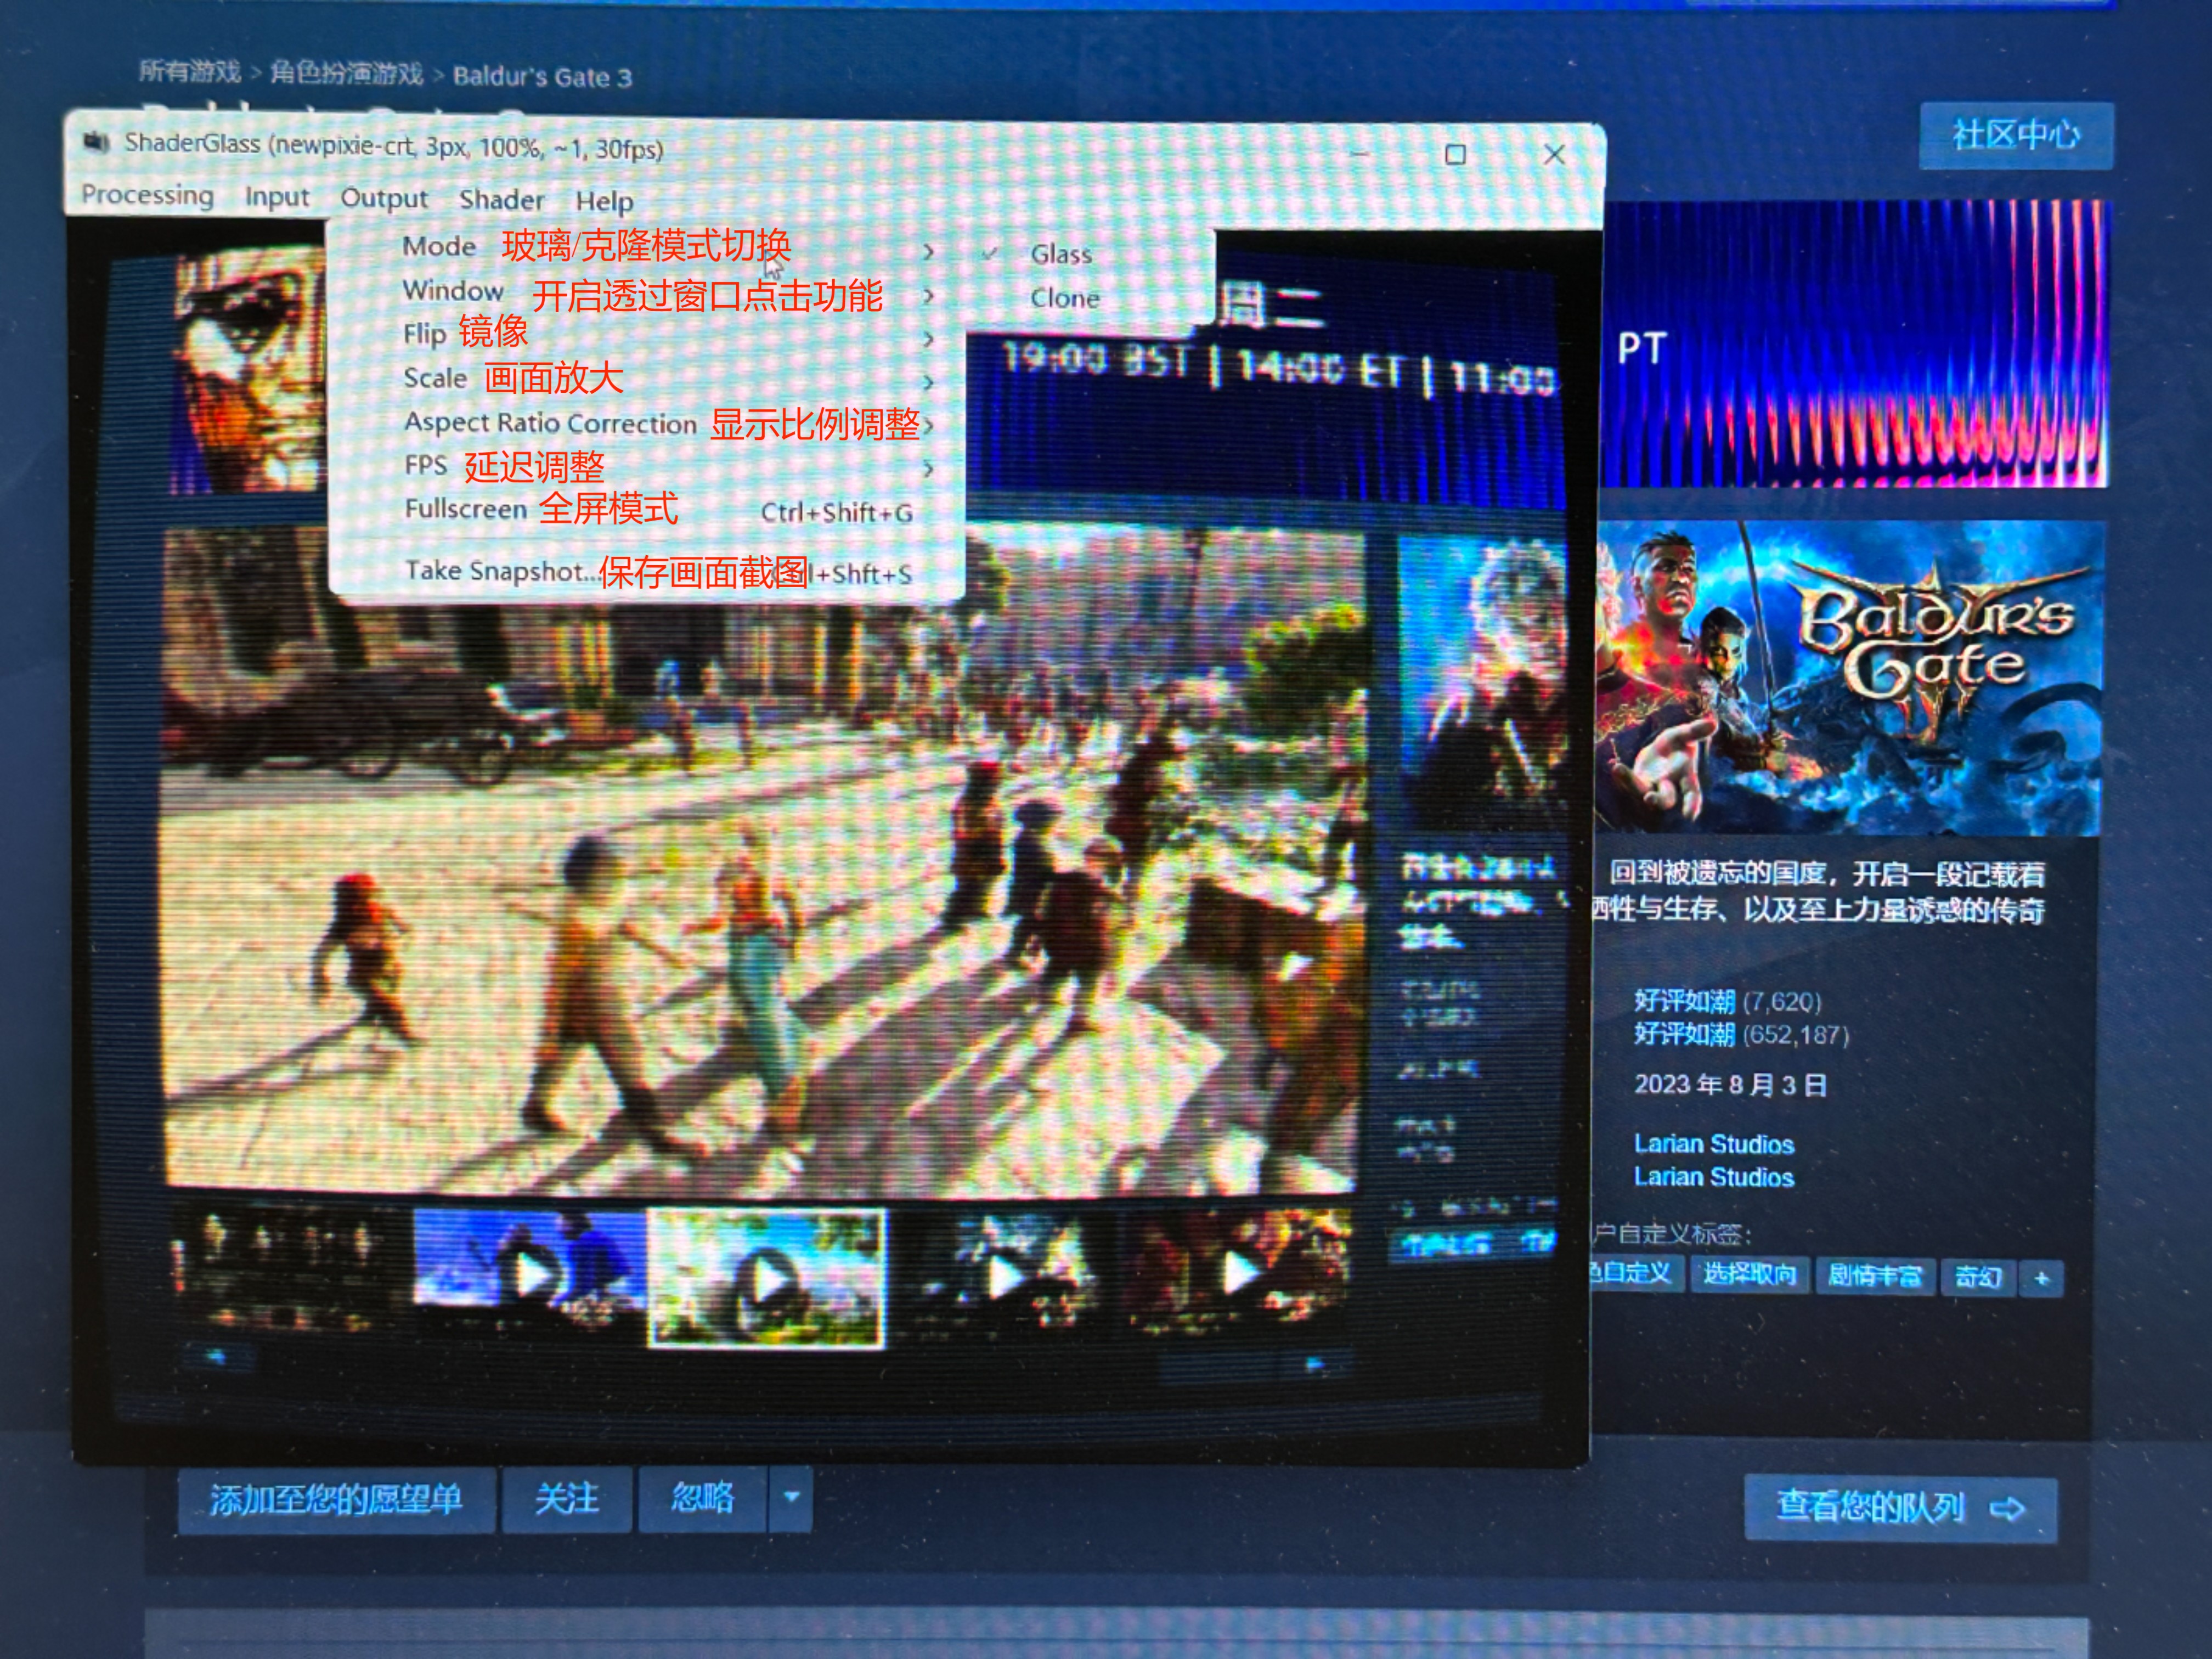Click the plus icon to add a tag

[x=2041, y=1278]
